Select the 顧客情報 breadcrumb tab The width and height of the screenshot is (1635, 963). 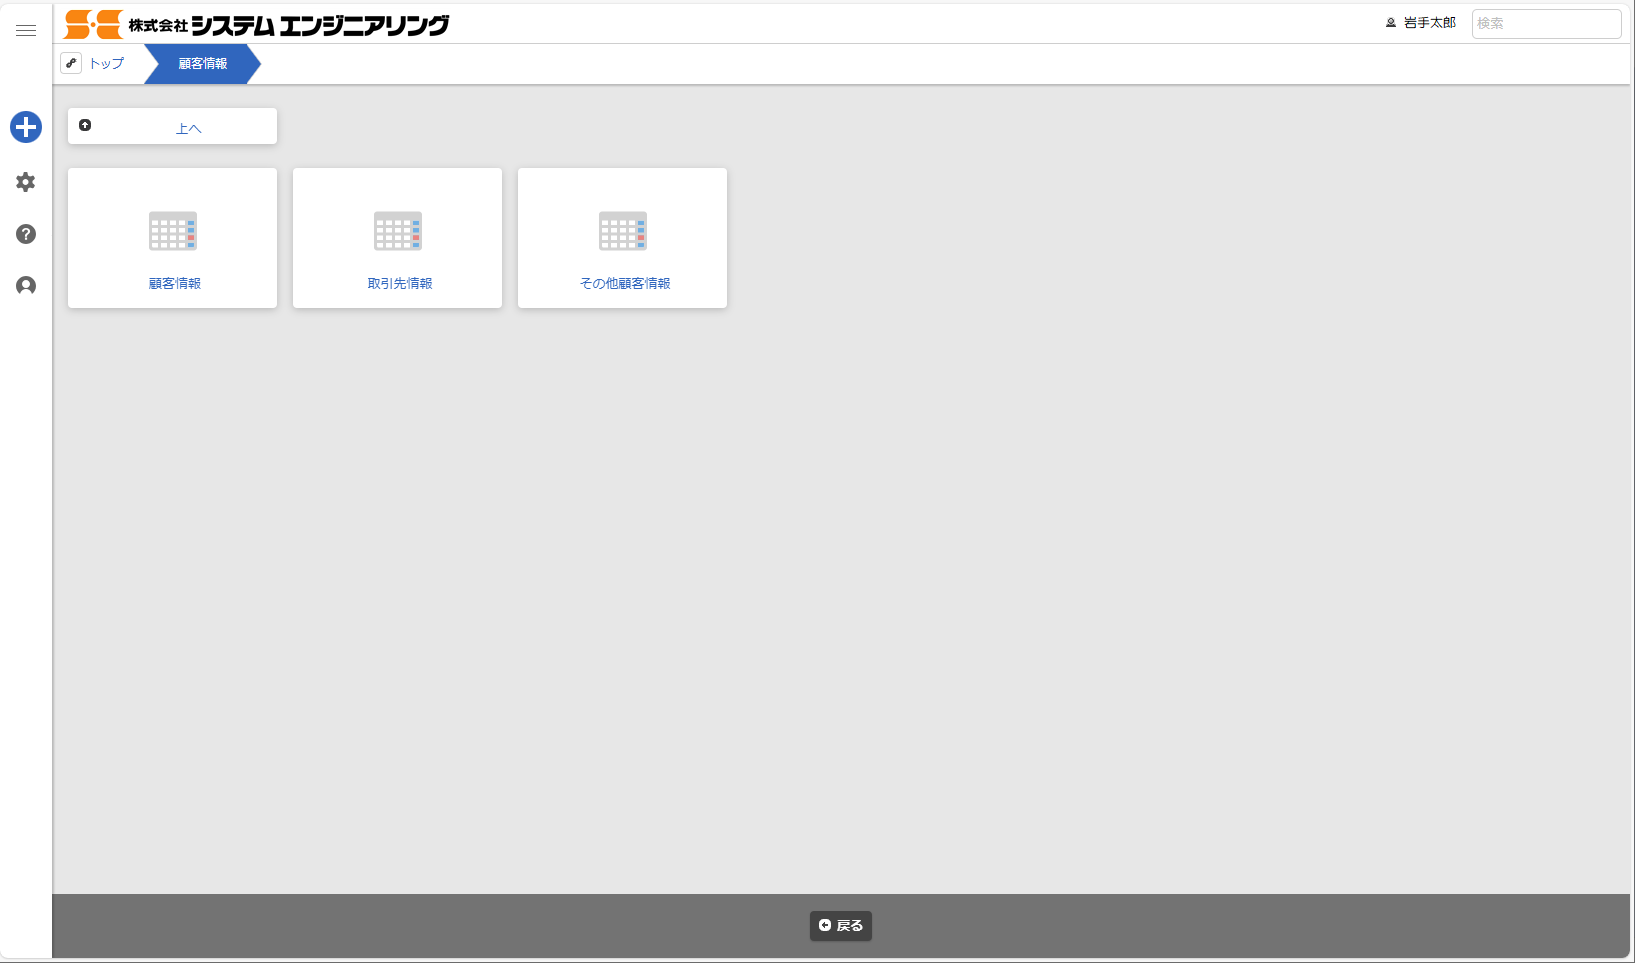(x=203, y=63)
